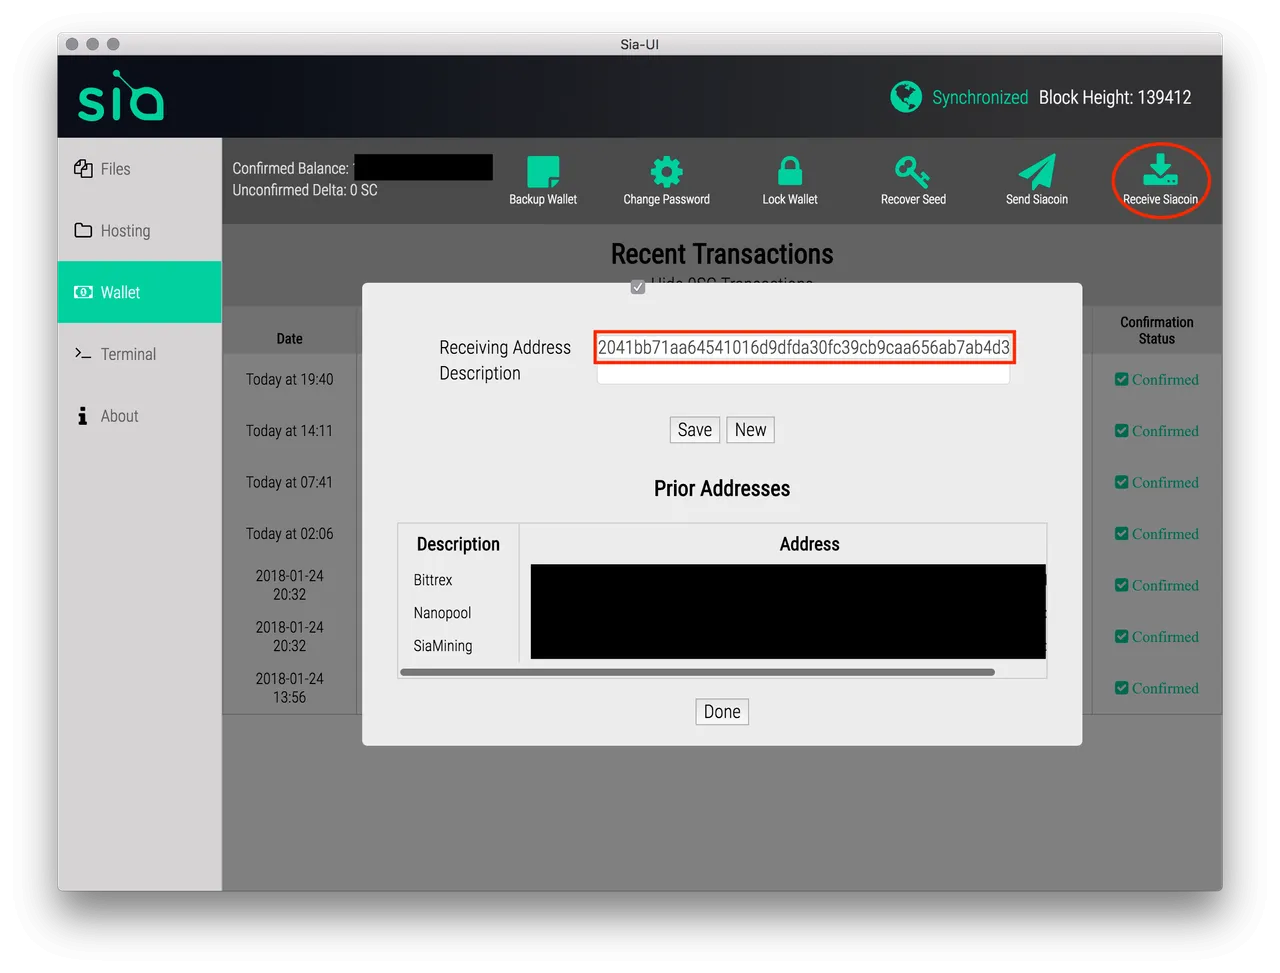The height and width of the screenshot is (973, 1280).
Task: Select the Wallet sidebar tab
Action: [x=139, y=292]
